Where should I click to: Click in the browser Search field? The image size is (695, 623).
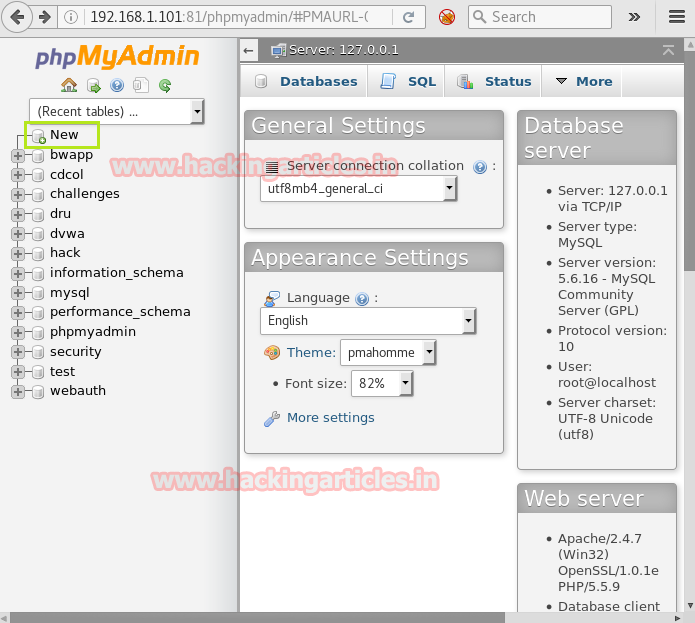pyautogui.click(x=540, y=17)
